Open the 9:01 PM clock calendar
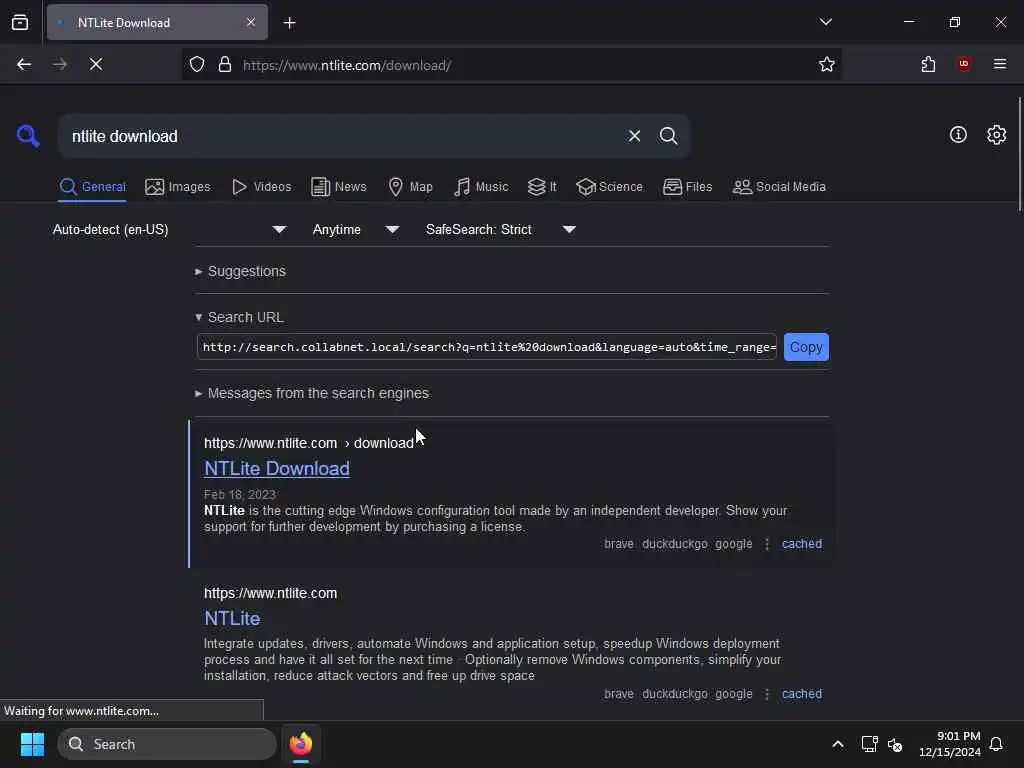 coord(950,744)
